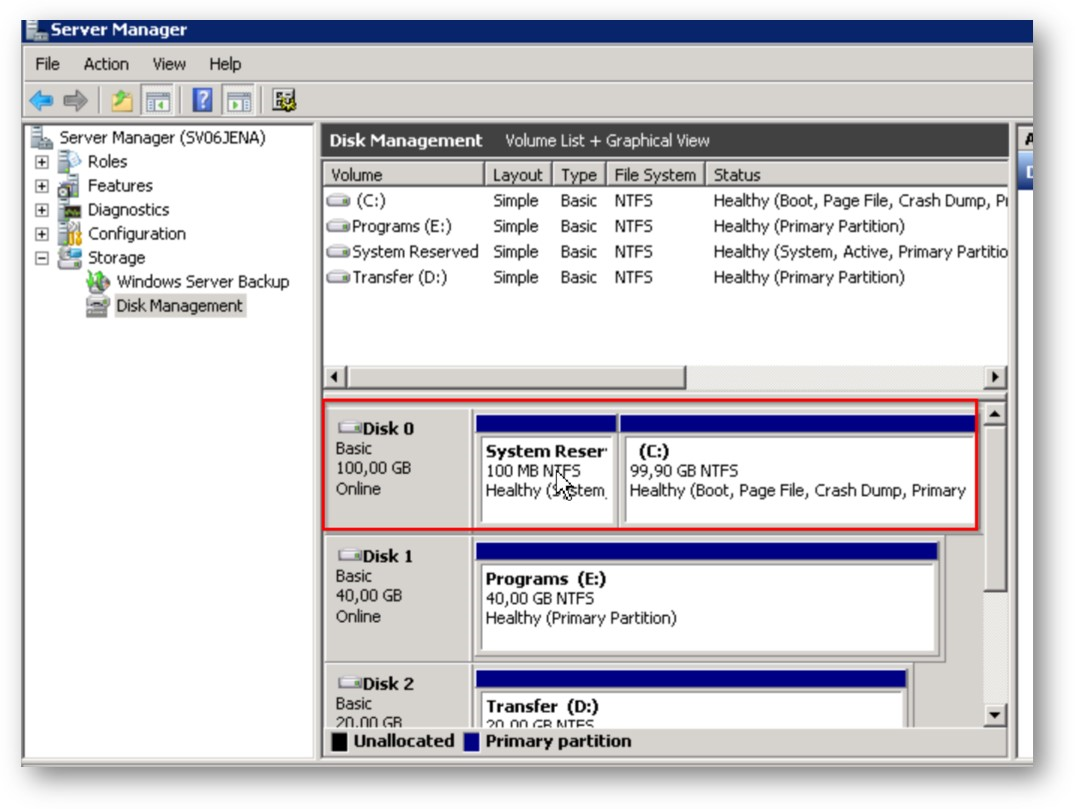1076x810 pixels.
Task: Select the Programs (E:) partition block
Action: pyautogui.click(x=707, y=598)
